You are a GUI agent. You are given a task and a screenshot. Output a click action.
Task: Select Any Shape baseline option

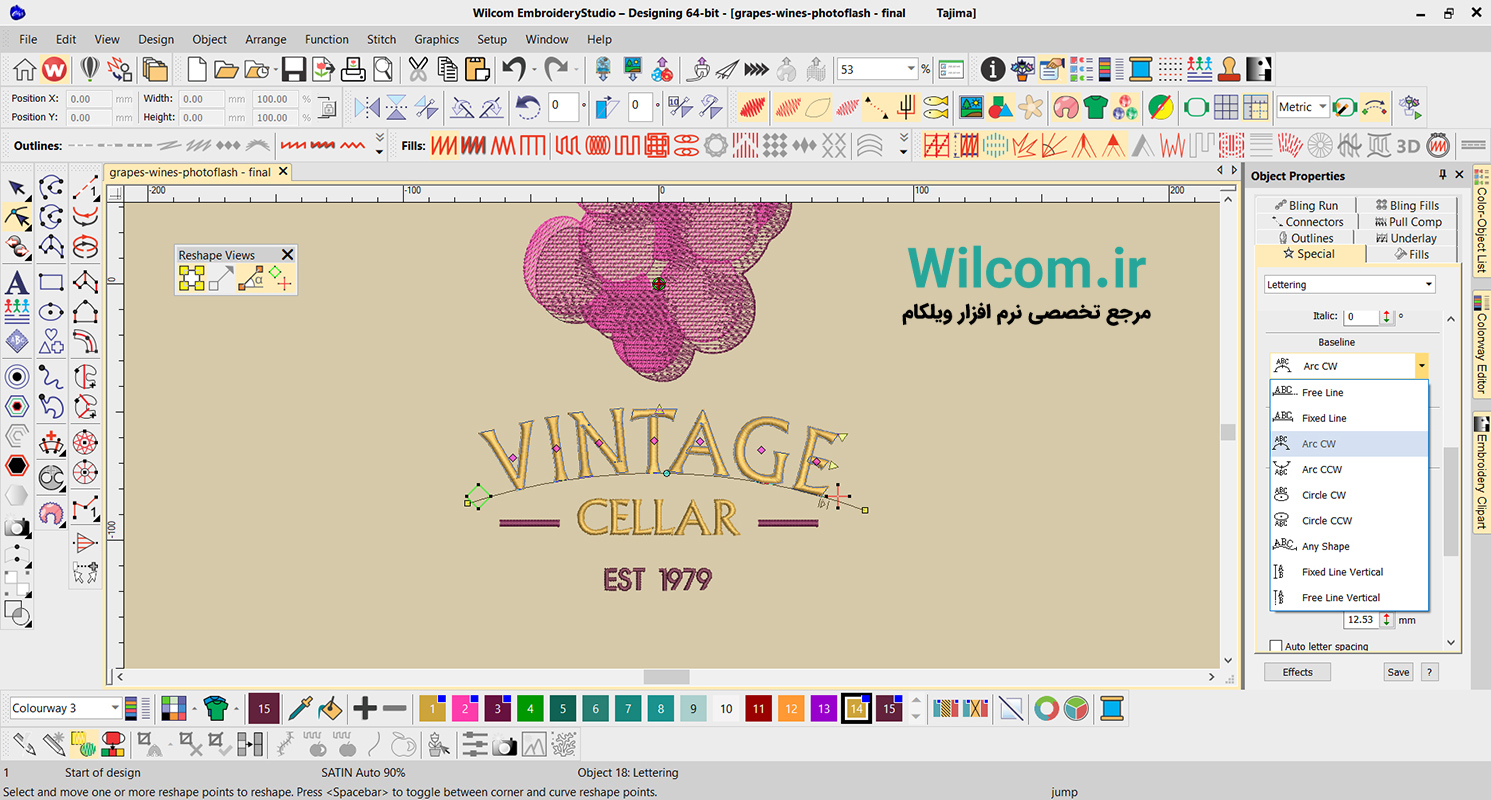1349,546
